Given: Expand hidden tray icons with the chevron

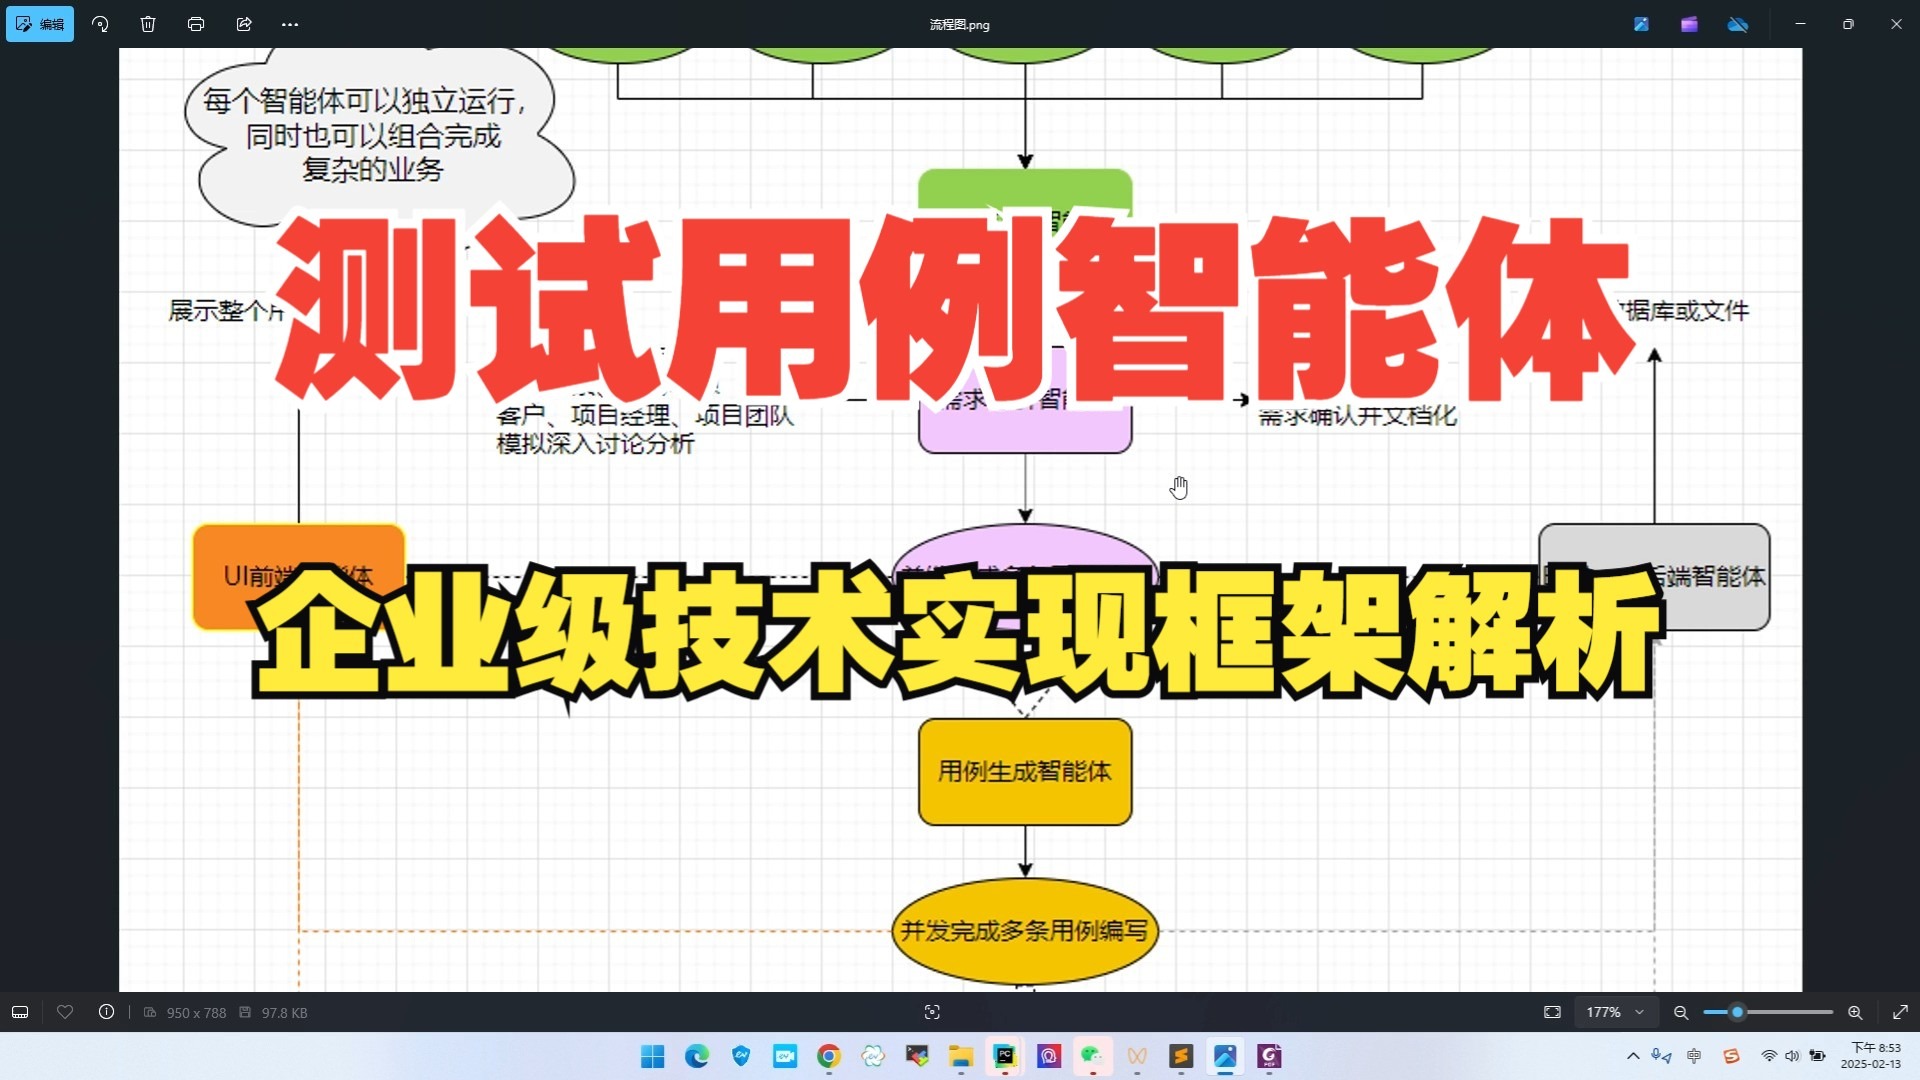Looking at the screenshot, I should coord(1633,1056).
